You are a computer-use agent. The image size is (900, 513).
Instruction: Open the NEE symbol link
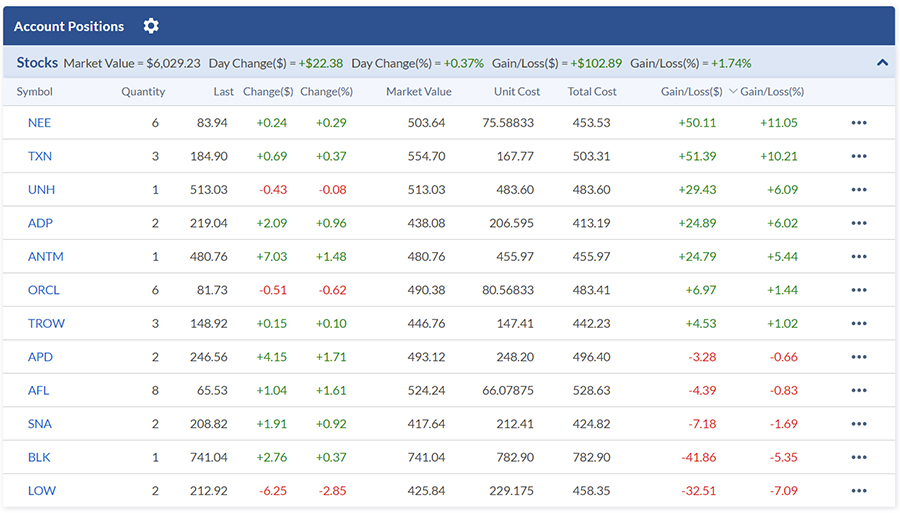[39, 123]
